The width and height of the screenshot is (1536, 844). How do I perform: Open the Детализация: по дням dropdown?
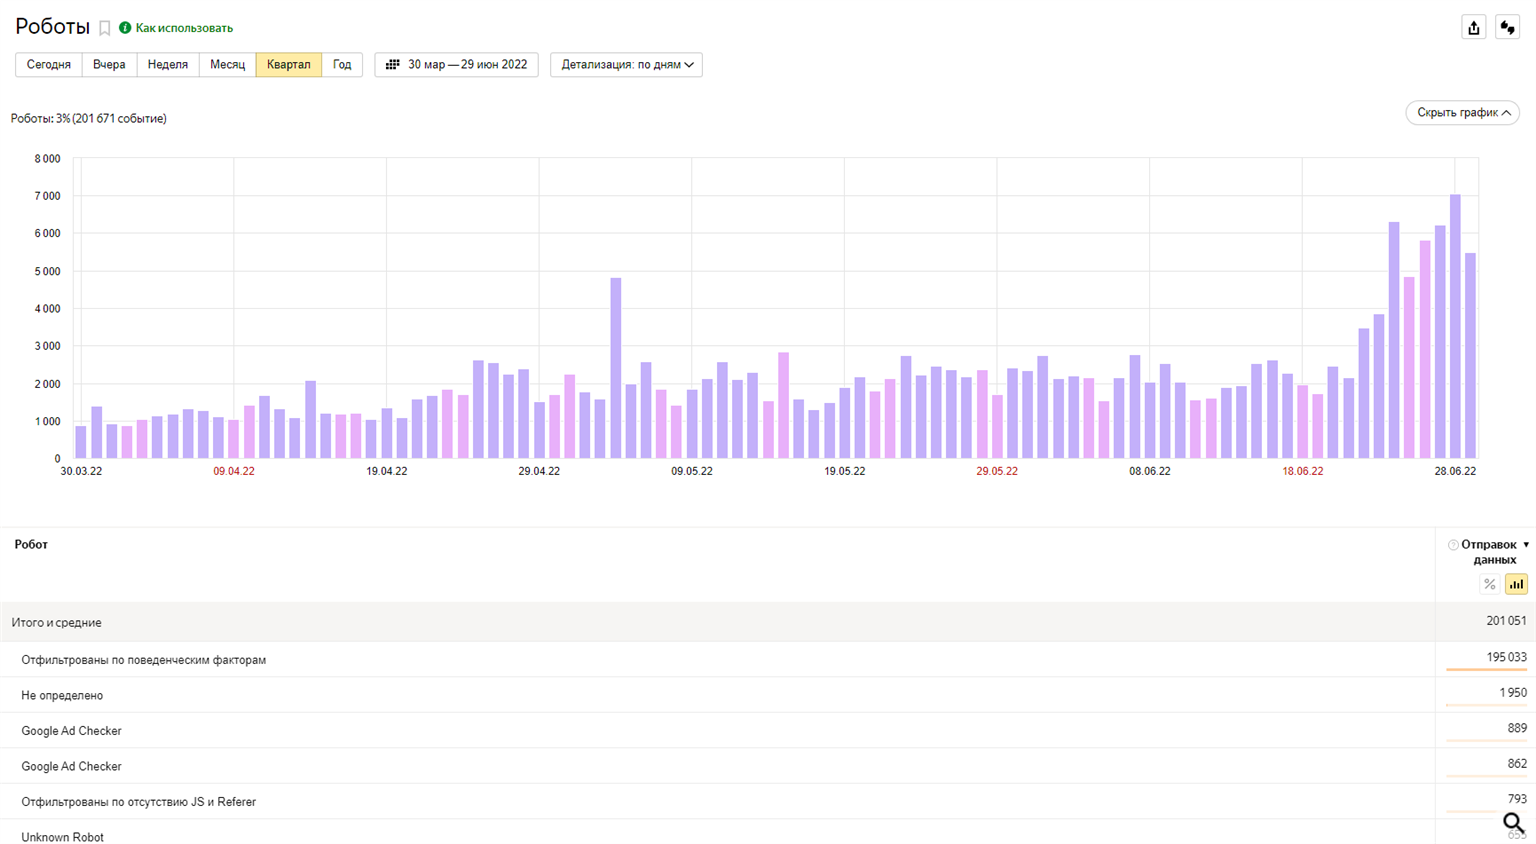[626, 65]
